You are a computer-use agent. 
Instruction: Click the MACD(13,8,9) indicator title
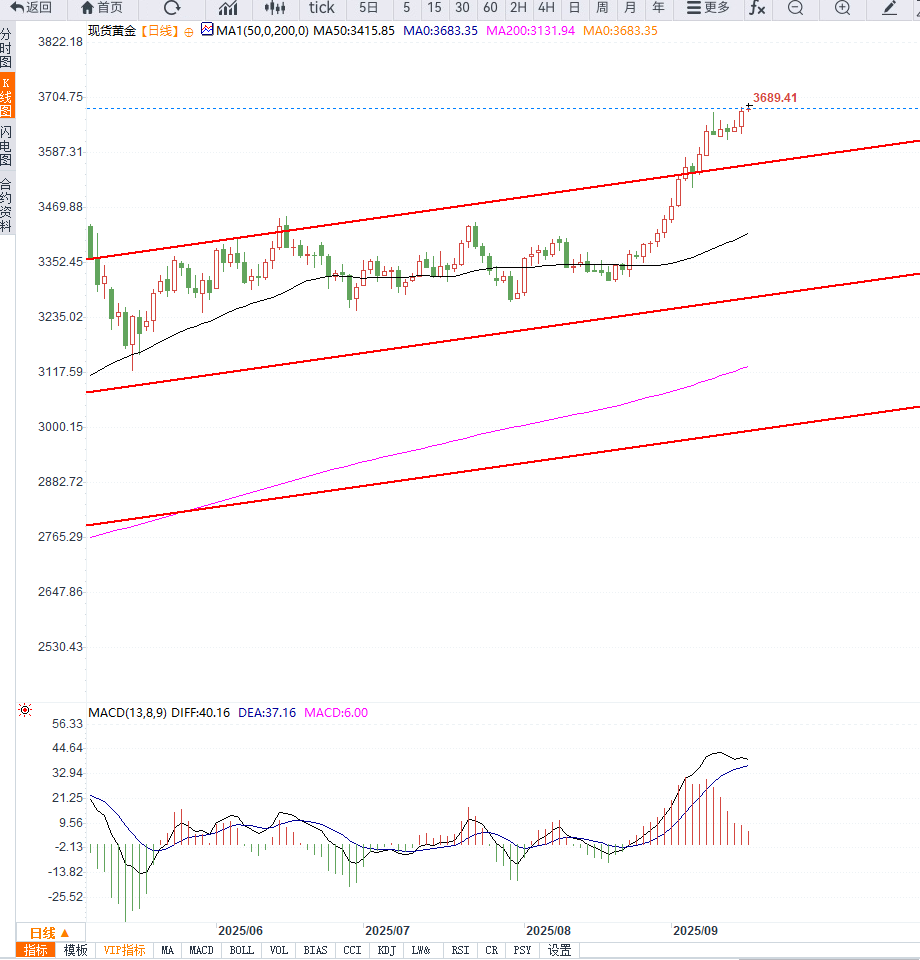pyautogui.click(x=127, y=713)
